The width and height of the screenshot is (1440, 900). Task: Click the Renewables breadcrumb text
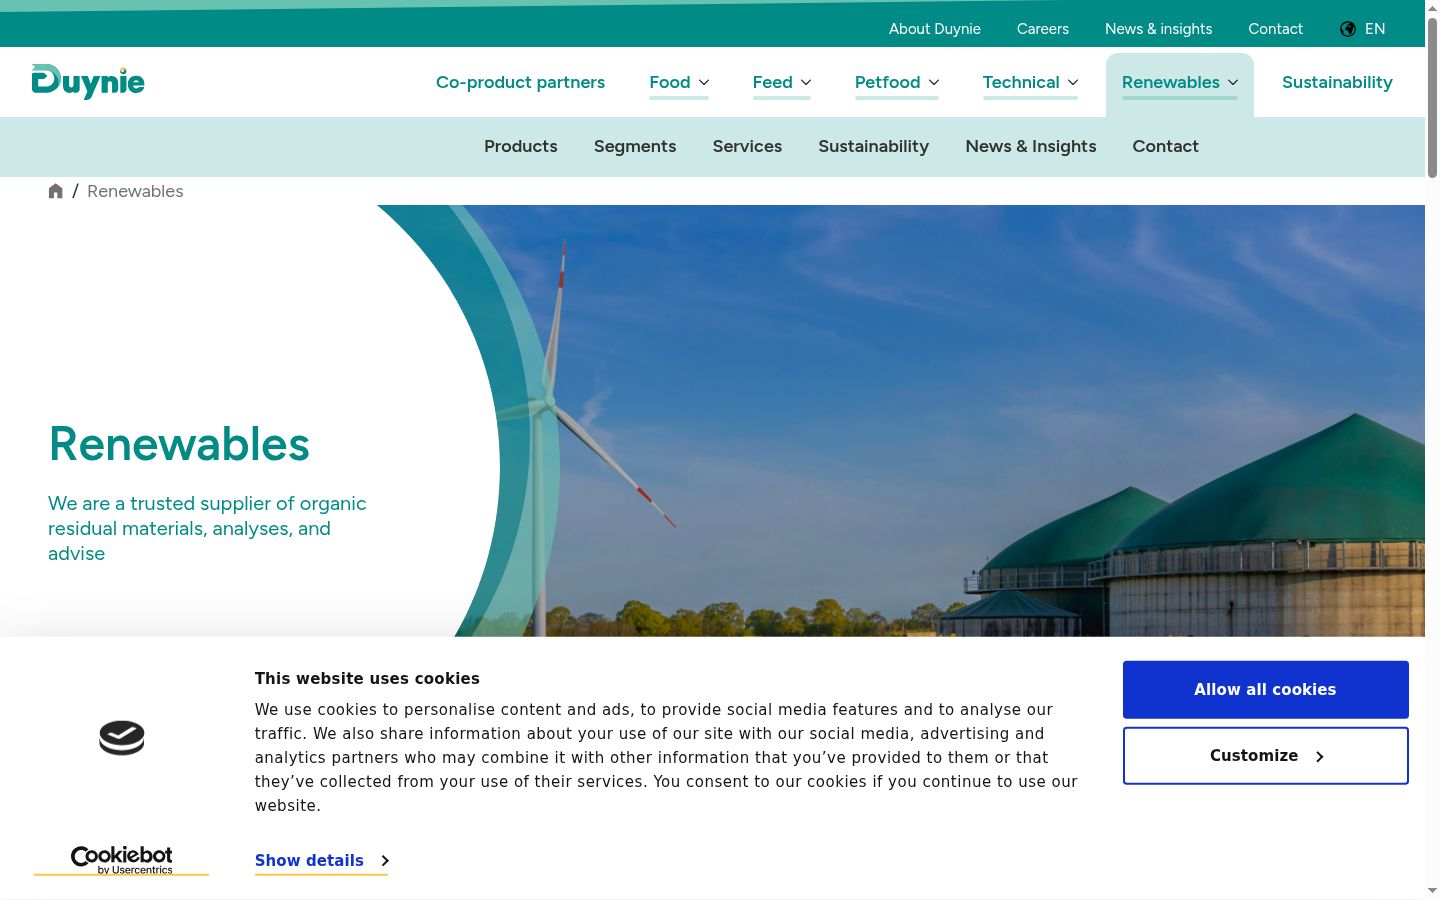(135, 191)
